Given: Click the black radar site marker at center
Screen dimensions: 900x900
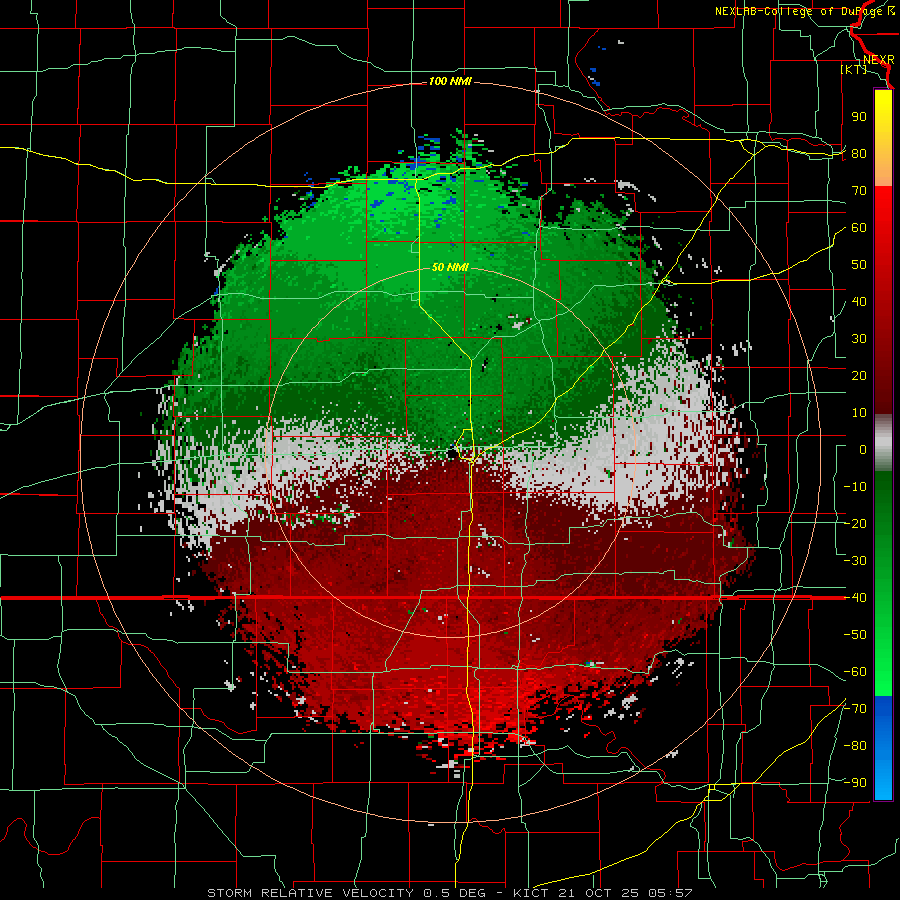Looking at the screenshot, I should (x=452, y=453).
